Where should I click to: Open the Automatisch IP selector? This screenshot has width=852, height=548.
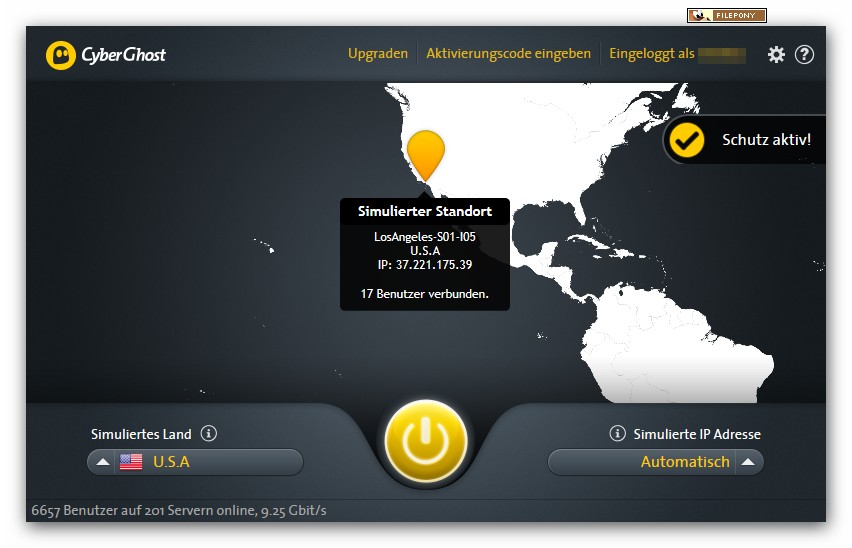656,462
